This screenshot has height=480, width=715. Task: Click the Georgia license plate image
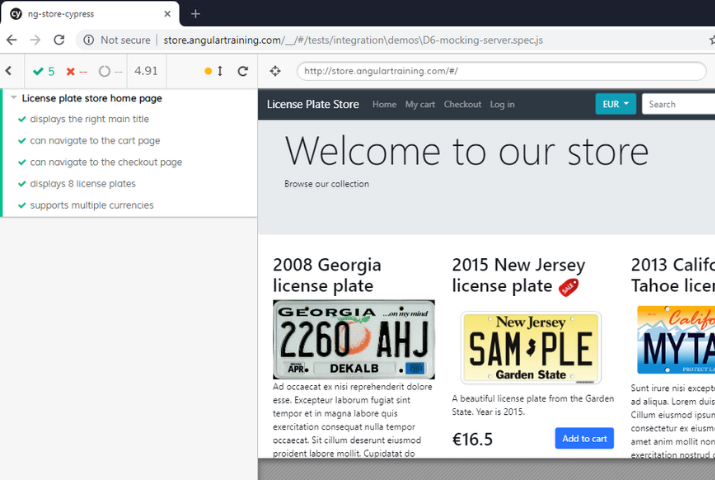353,339
